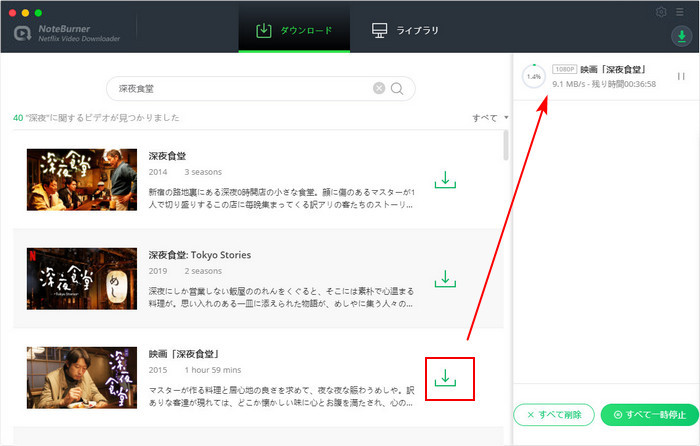Click the green macOS zoom button
This screenshot has width=700, height=446.
click(38, 13)
